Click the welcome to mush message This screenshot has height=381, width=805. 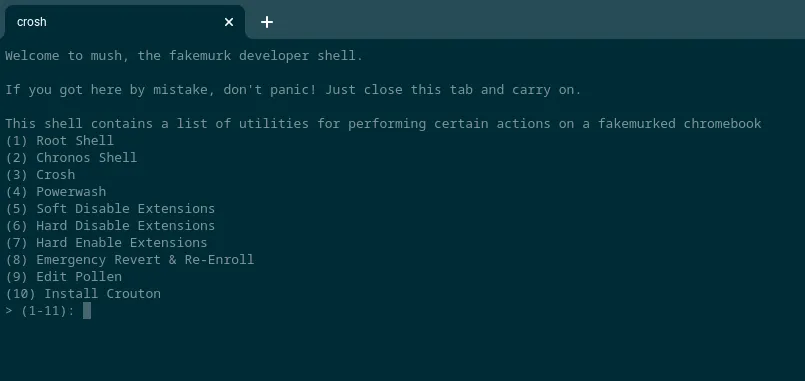point(184,55)
